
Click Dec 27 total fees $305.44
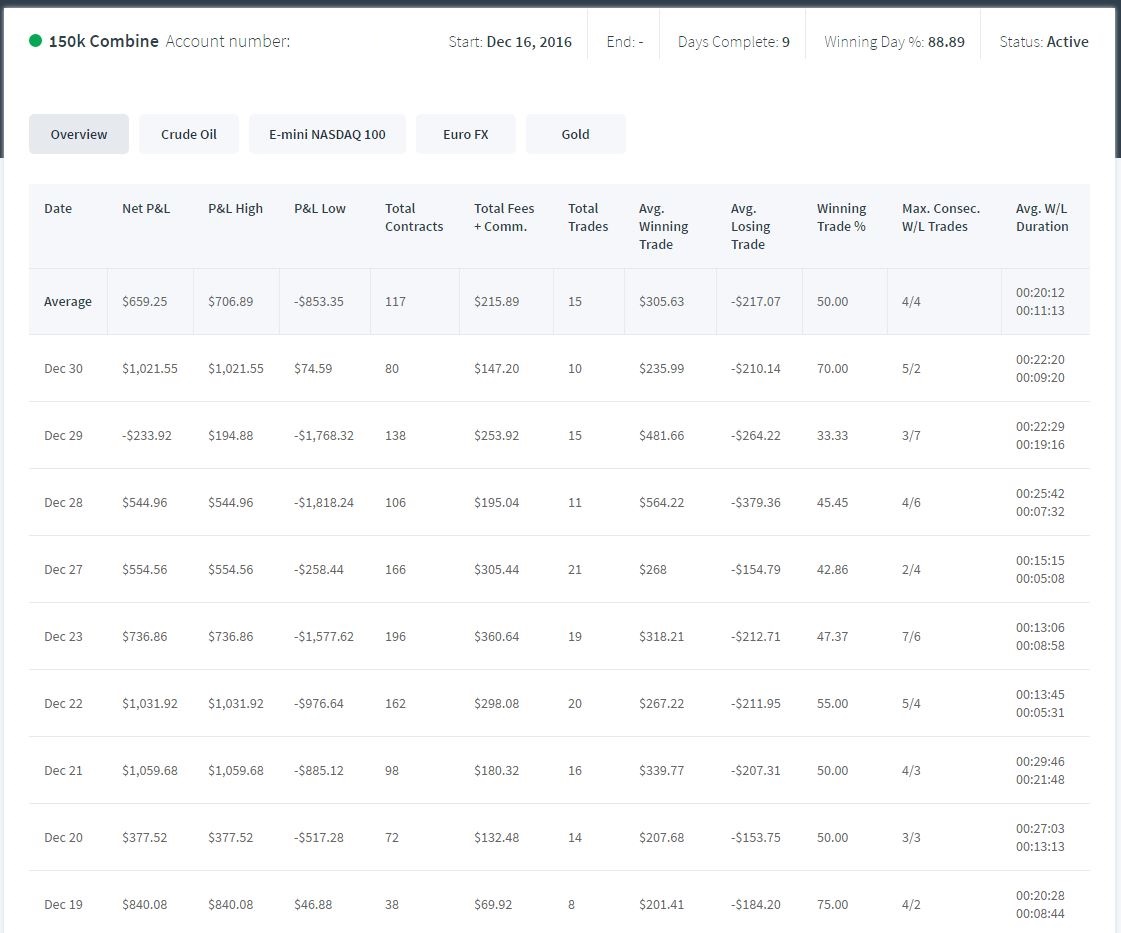click(496, 570)
